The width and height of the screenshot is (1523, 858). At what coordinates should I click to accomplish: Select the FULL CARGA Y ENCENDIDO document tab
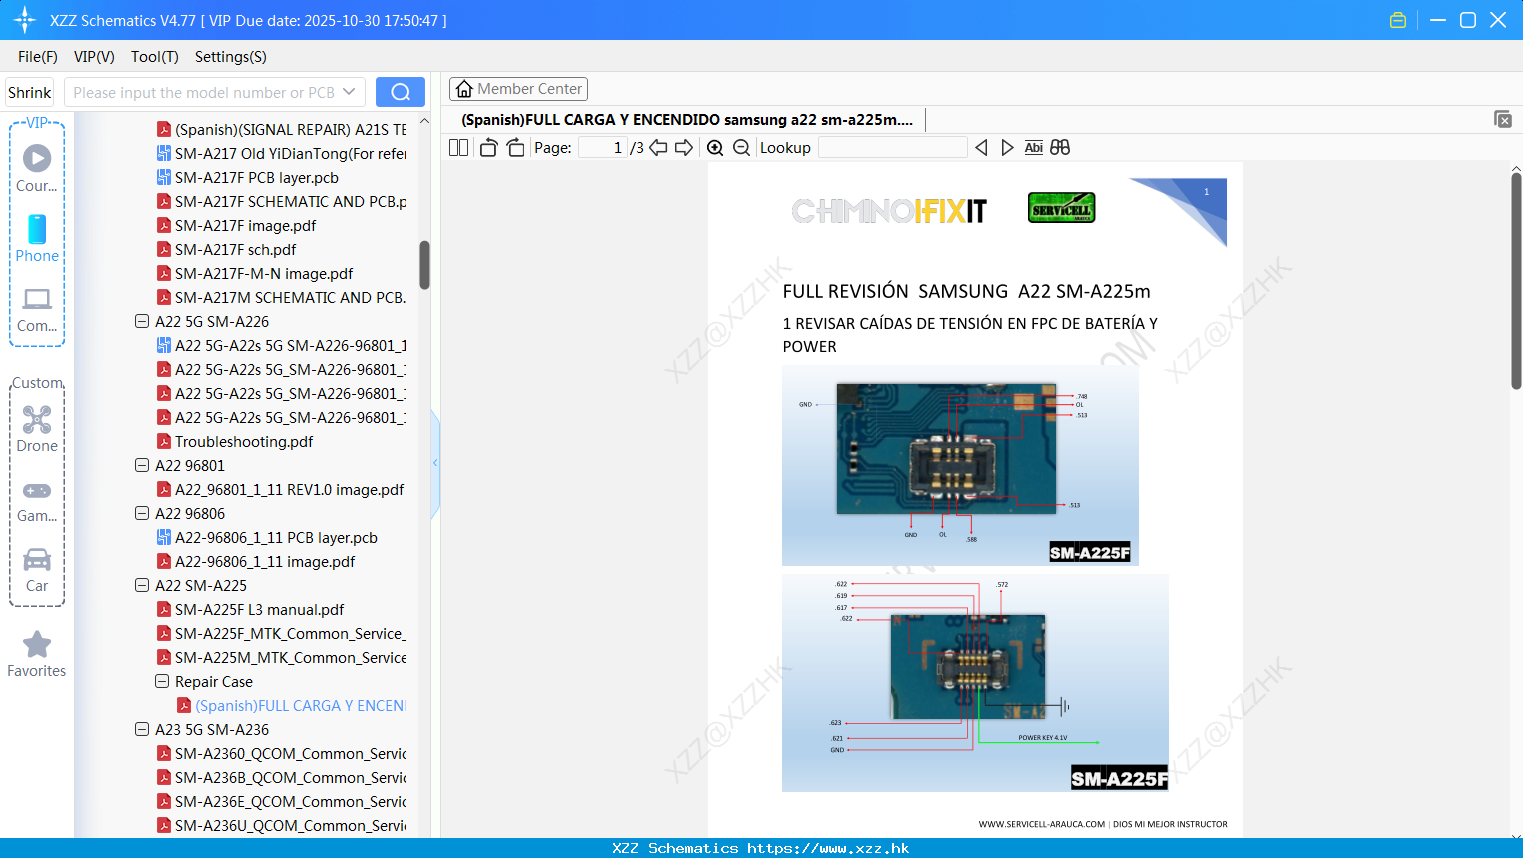(x=687, y=120)
